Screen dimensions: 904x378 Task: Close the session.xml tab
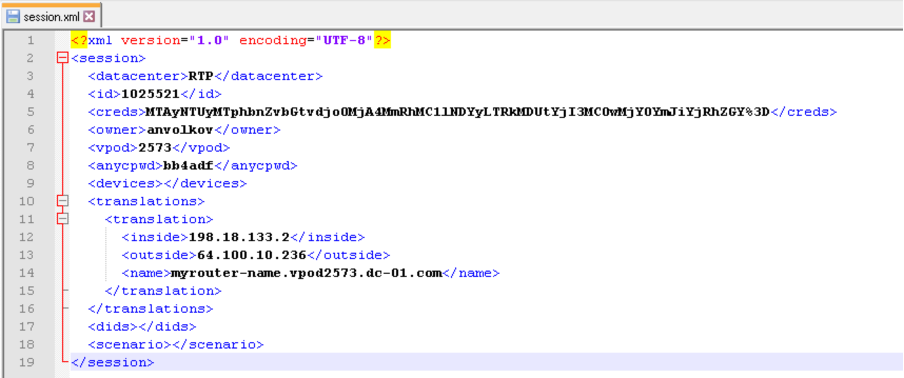coord(89,16)
